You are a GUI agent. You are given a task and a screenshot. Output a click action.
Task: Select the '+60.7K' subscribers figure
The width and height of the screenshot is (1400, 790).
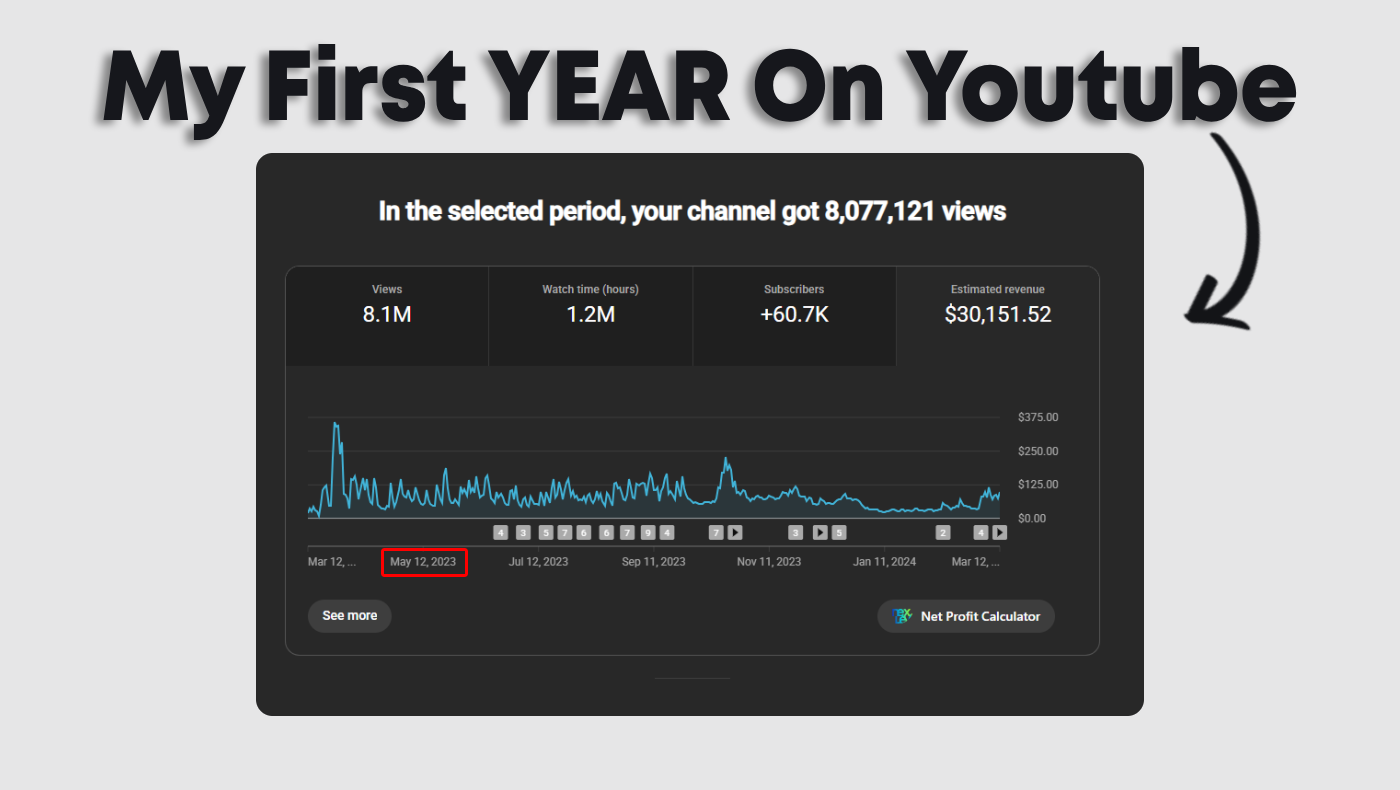coord(794,315)
